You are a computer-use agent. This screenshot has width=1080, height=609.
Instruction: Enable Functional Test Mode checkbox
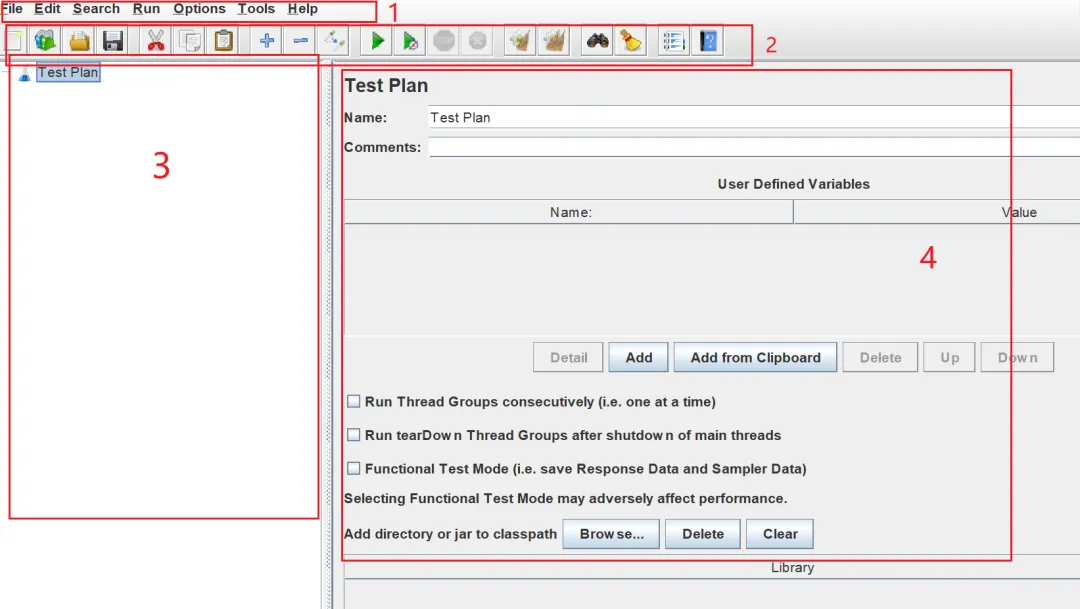point(353,468)
